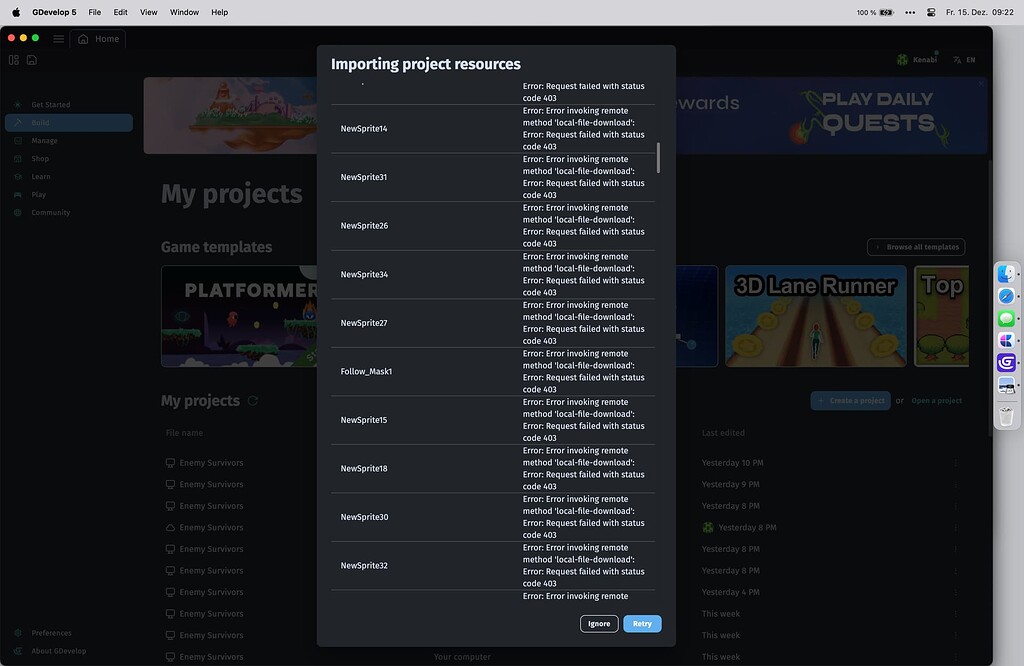Viewport: 1024px width, 666px height.
Task: Select the NewSprite34 row in the error list
Action: (x=492, y=274)
